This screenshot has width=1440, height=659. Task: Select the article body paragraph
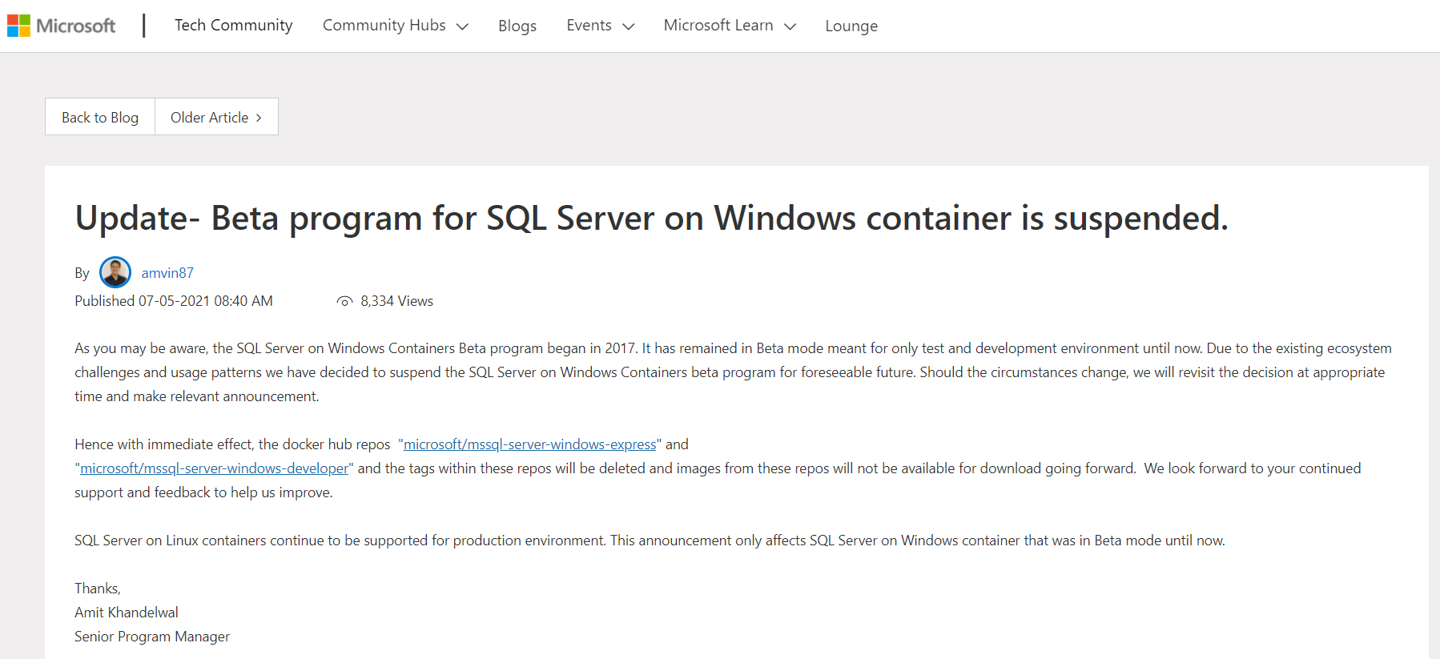pos(700,371)
